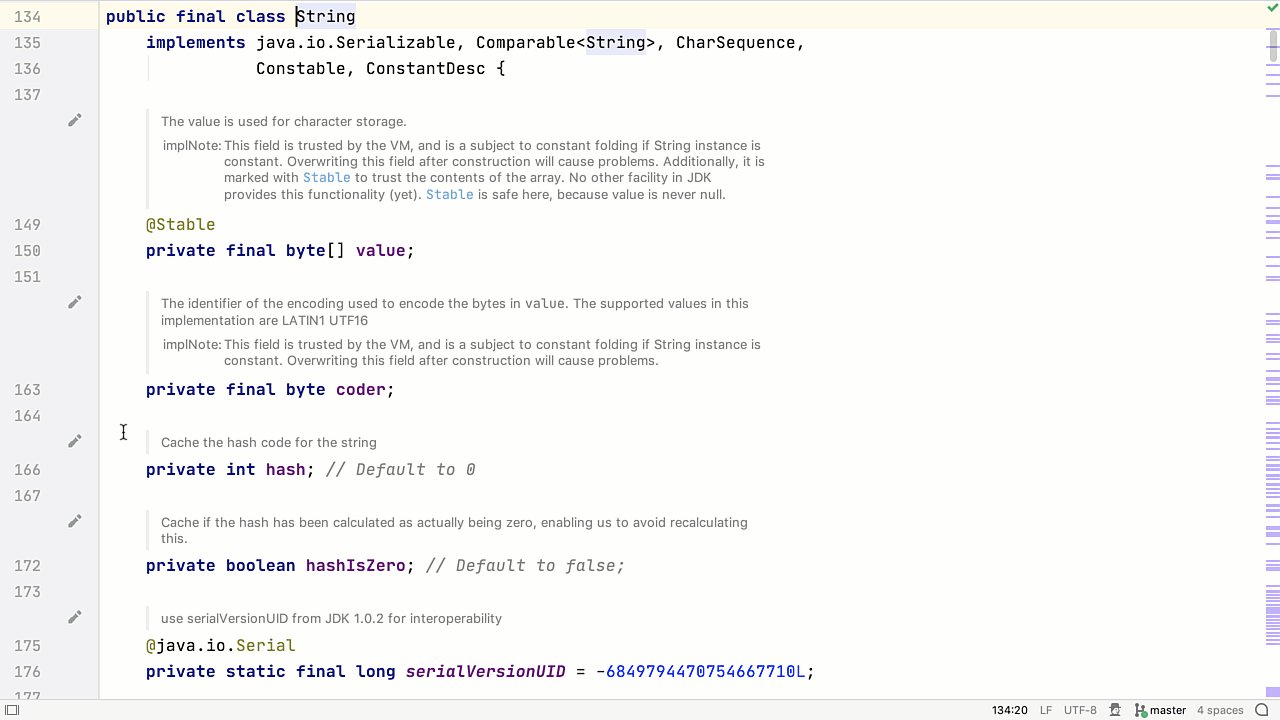The height and width of the screenshot is (720, 1280).
Task: Click the pencil icon for the coder field documentation
Action: (75, 302)
